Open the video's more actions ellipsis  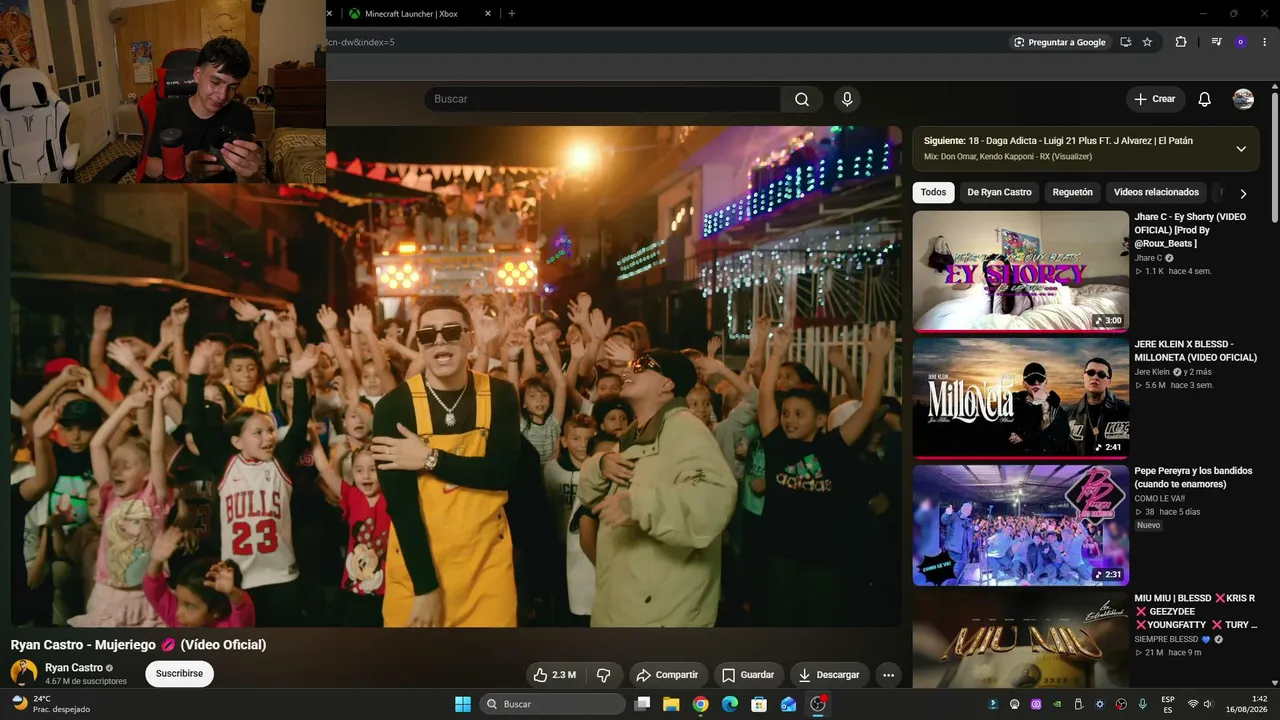coord(888,675)
